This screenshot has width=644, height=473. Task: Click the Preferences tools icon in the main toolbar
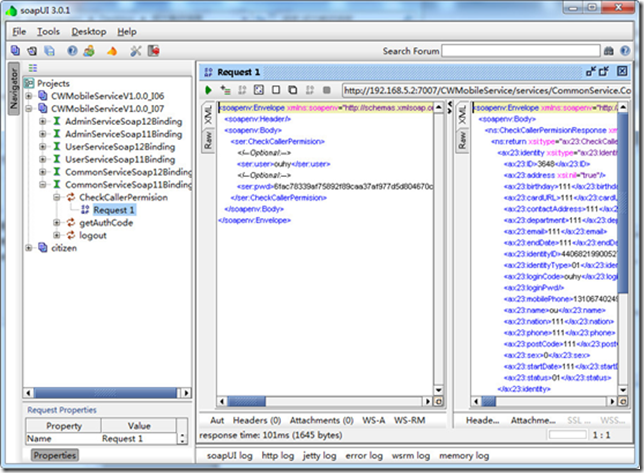click(133, 51)
